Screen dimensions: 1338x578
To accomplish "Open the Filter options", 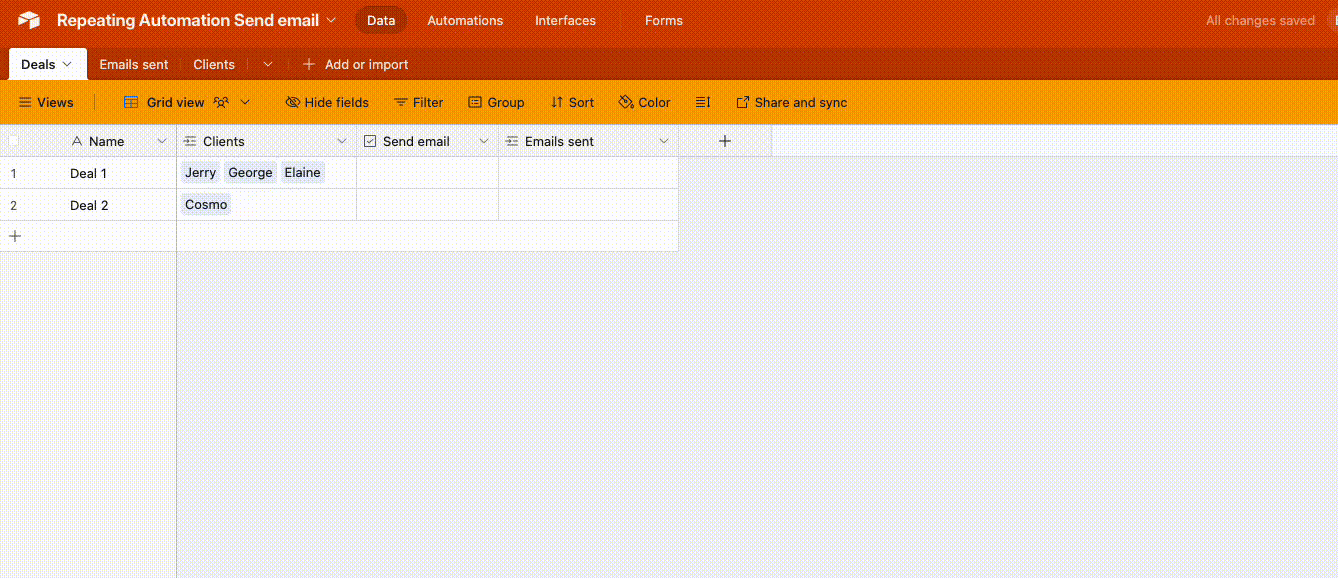I will pyautogui.click(x=418, y=102).
